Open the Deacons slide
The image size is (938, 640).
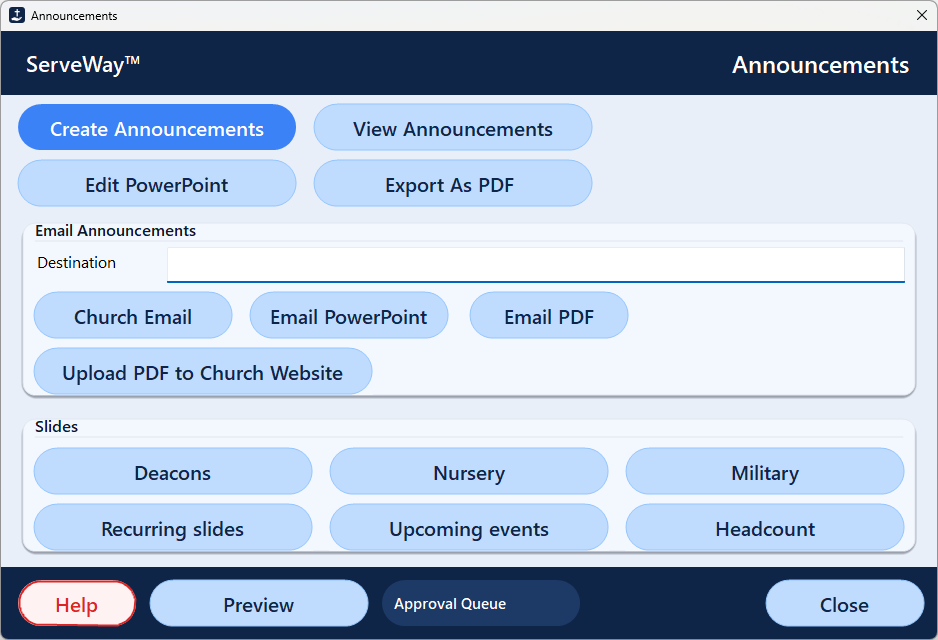(173, 471)
